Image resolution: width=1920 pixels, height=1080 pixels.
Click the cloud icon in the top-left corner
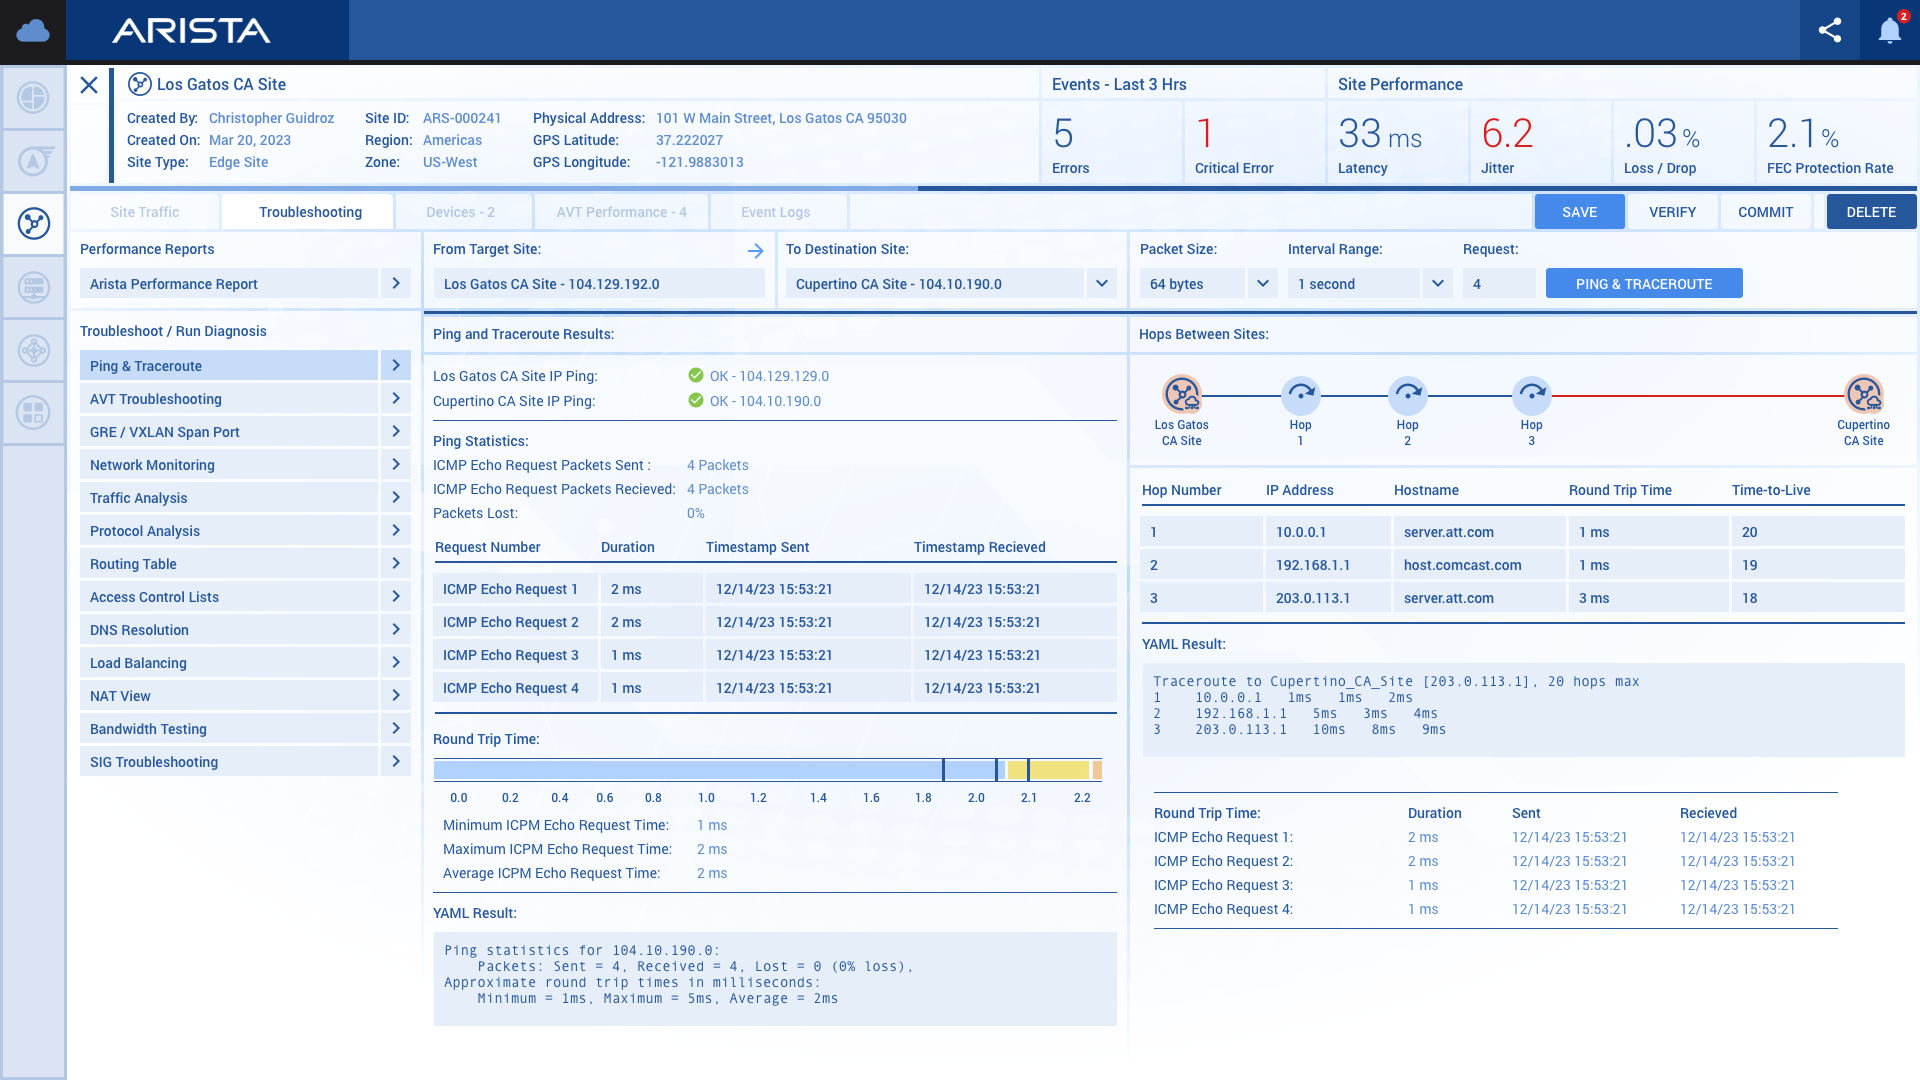33,30
